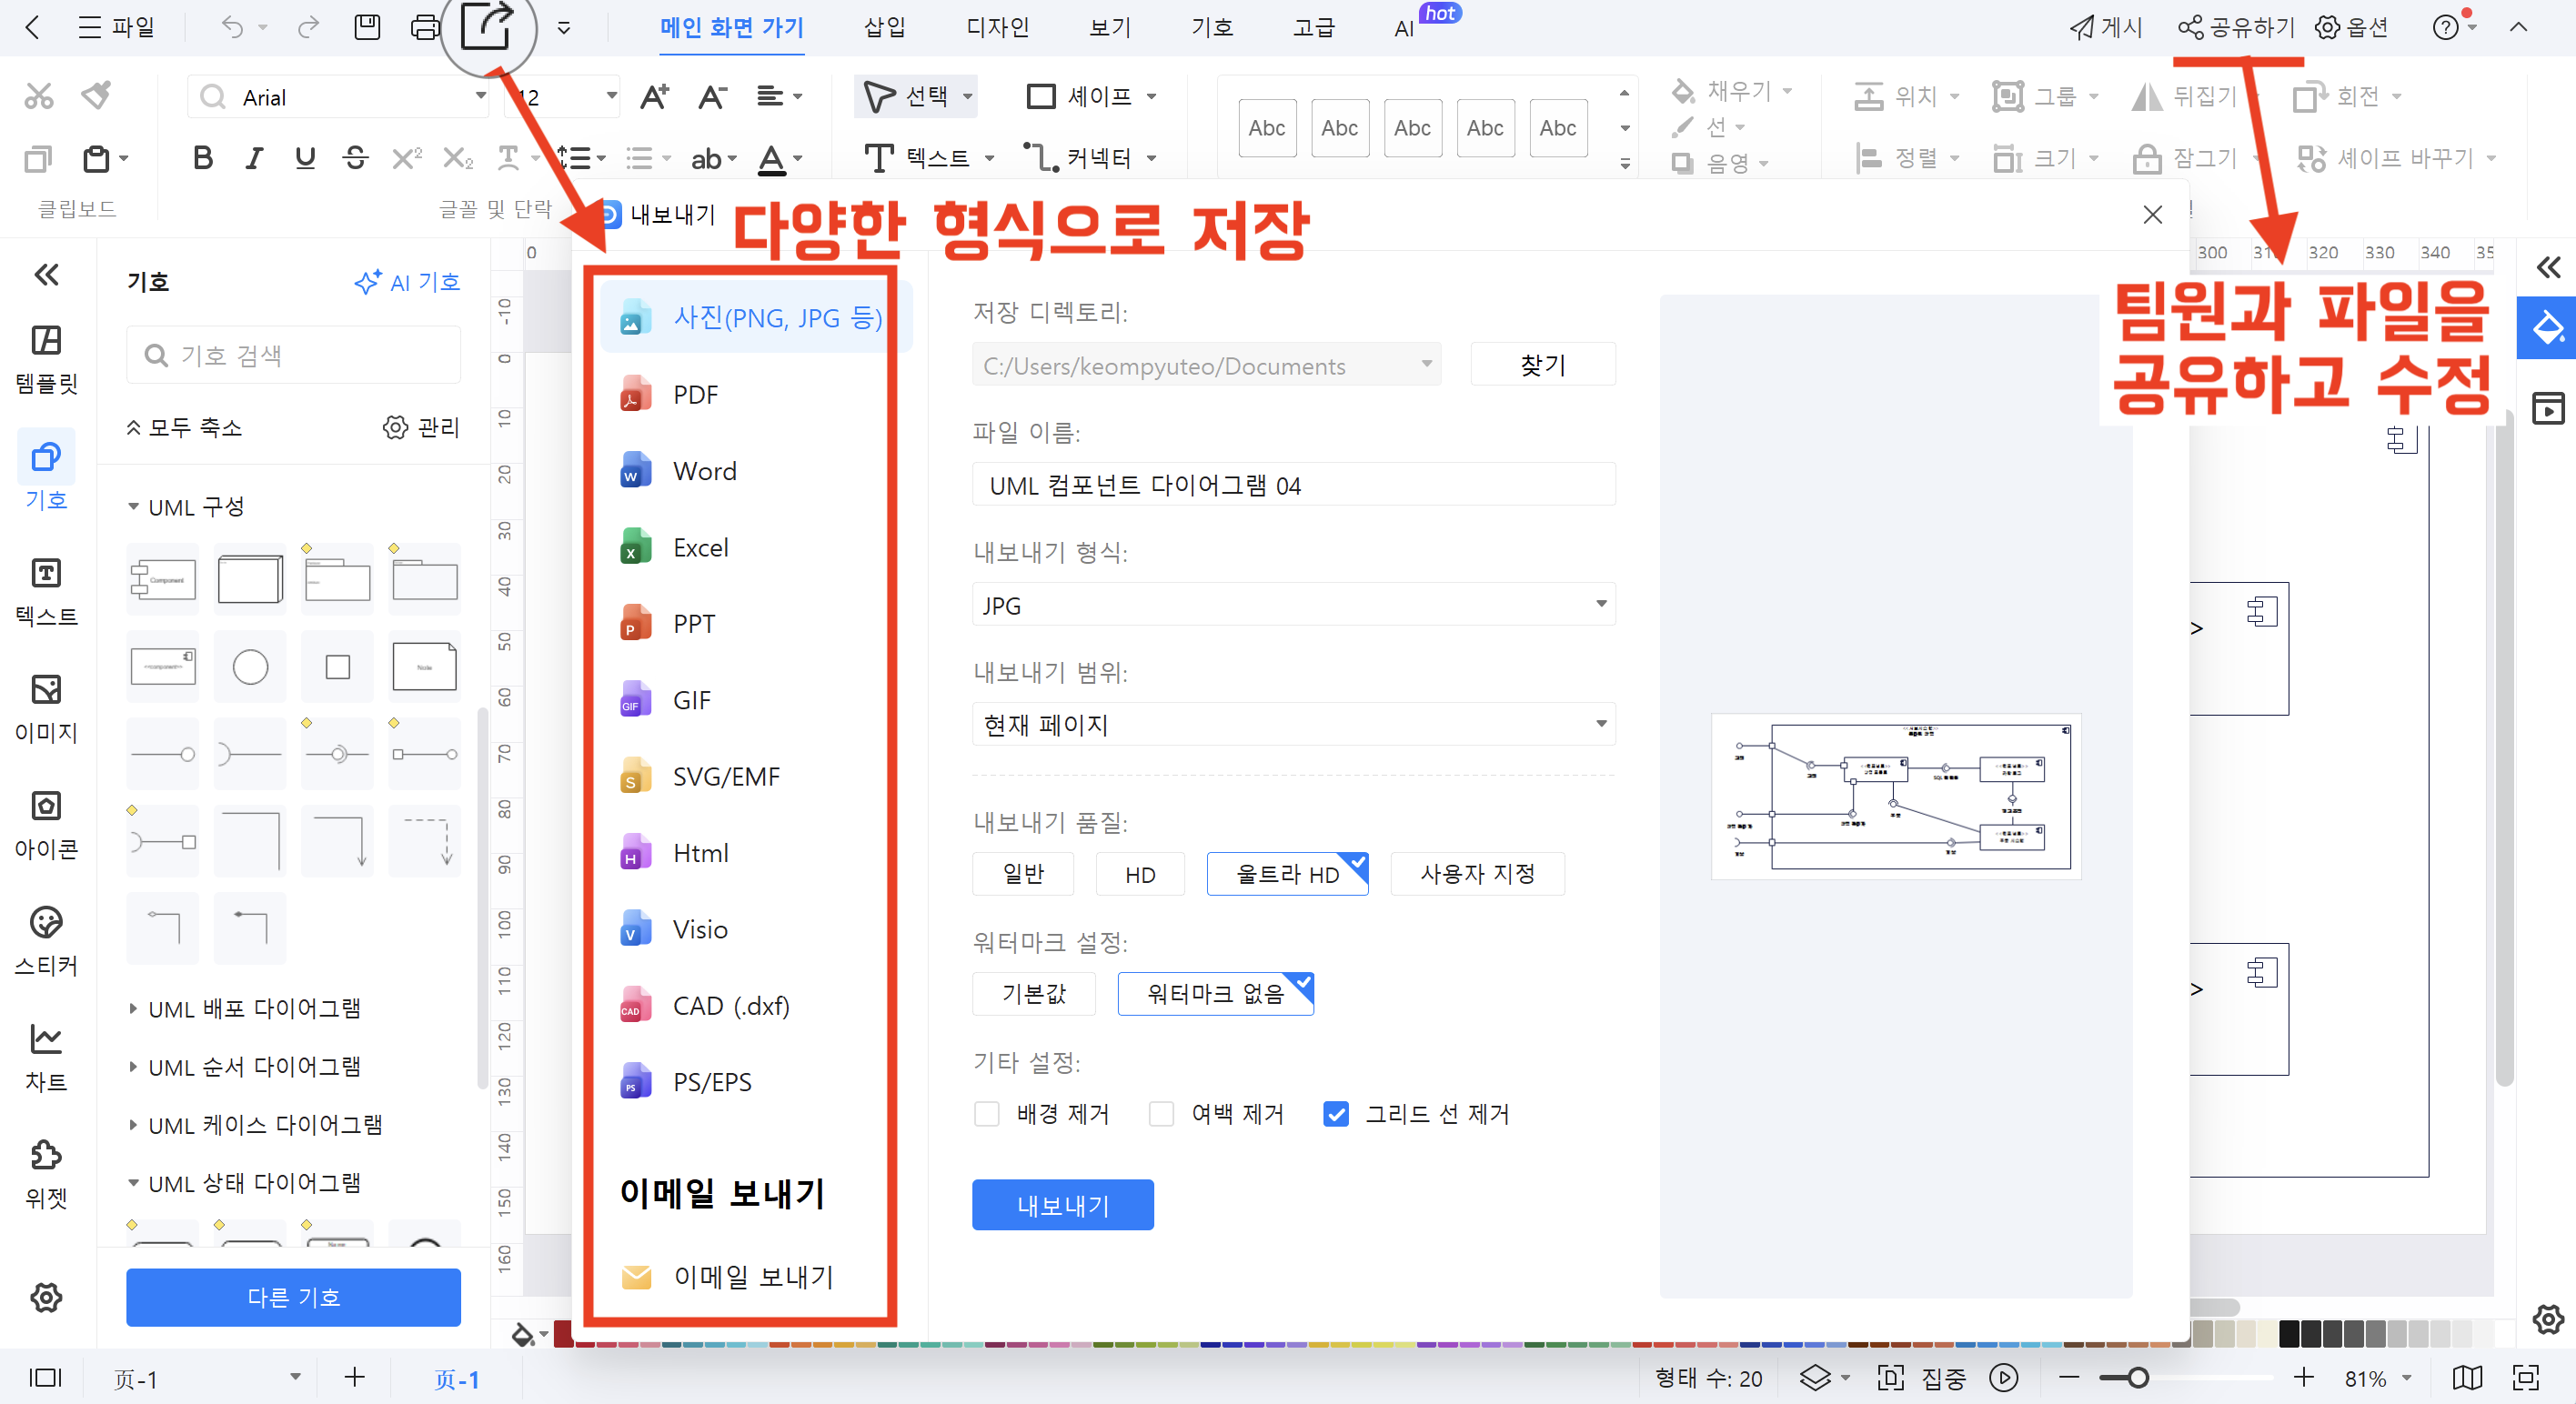Open the Chart panel in sidebar
The image size is (2576, 1404).
pos(46,1056)
